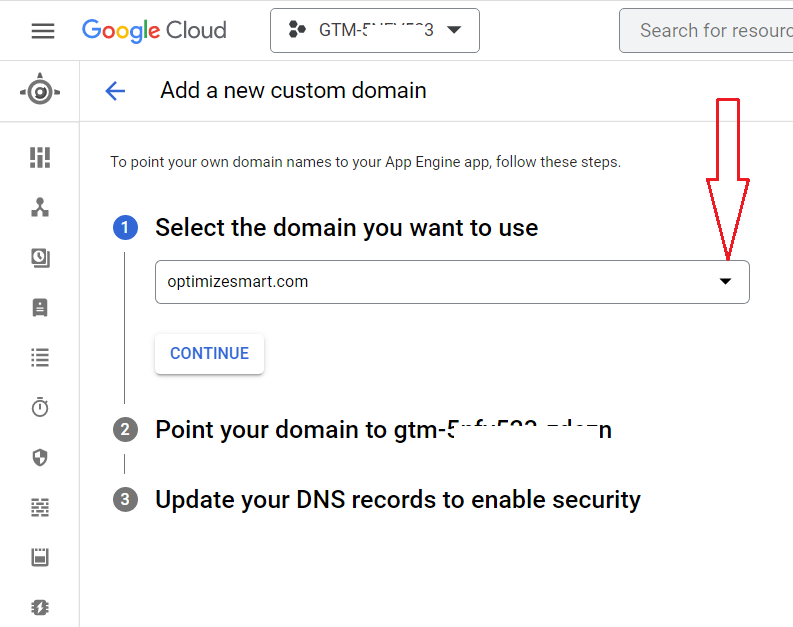Click the Google Cloud logo
Image resolution: width=793 pixels, height=627 pixels.
point(154,30)
